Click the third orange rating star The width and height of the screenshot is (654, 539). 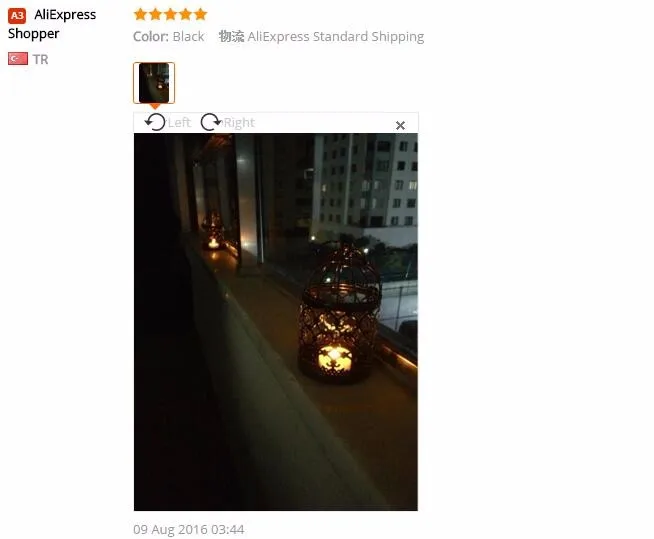point(171,14)
